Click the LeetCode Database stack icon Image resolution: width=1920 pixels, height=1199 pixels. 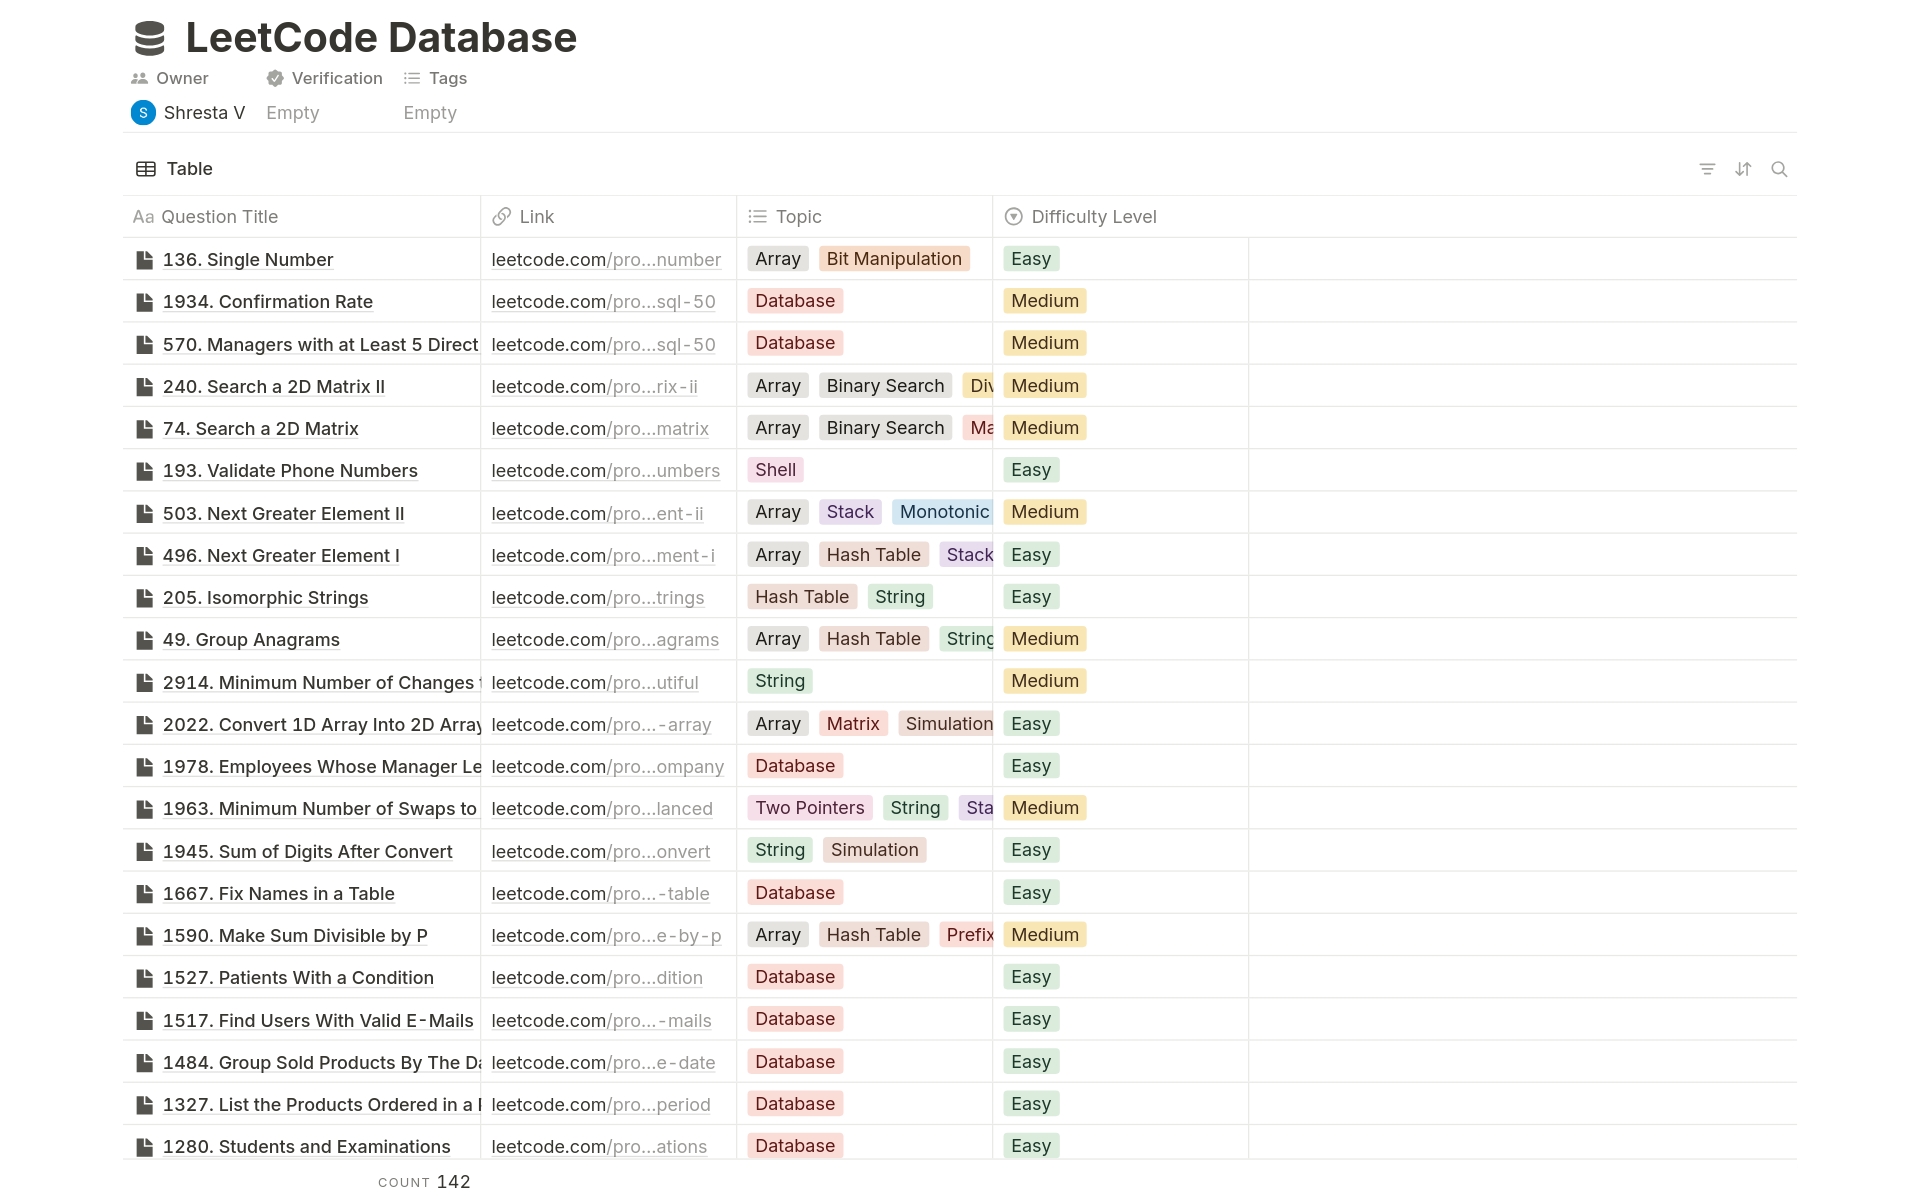[x=150, y=38]
